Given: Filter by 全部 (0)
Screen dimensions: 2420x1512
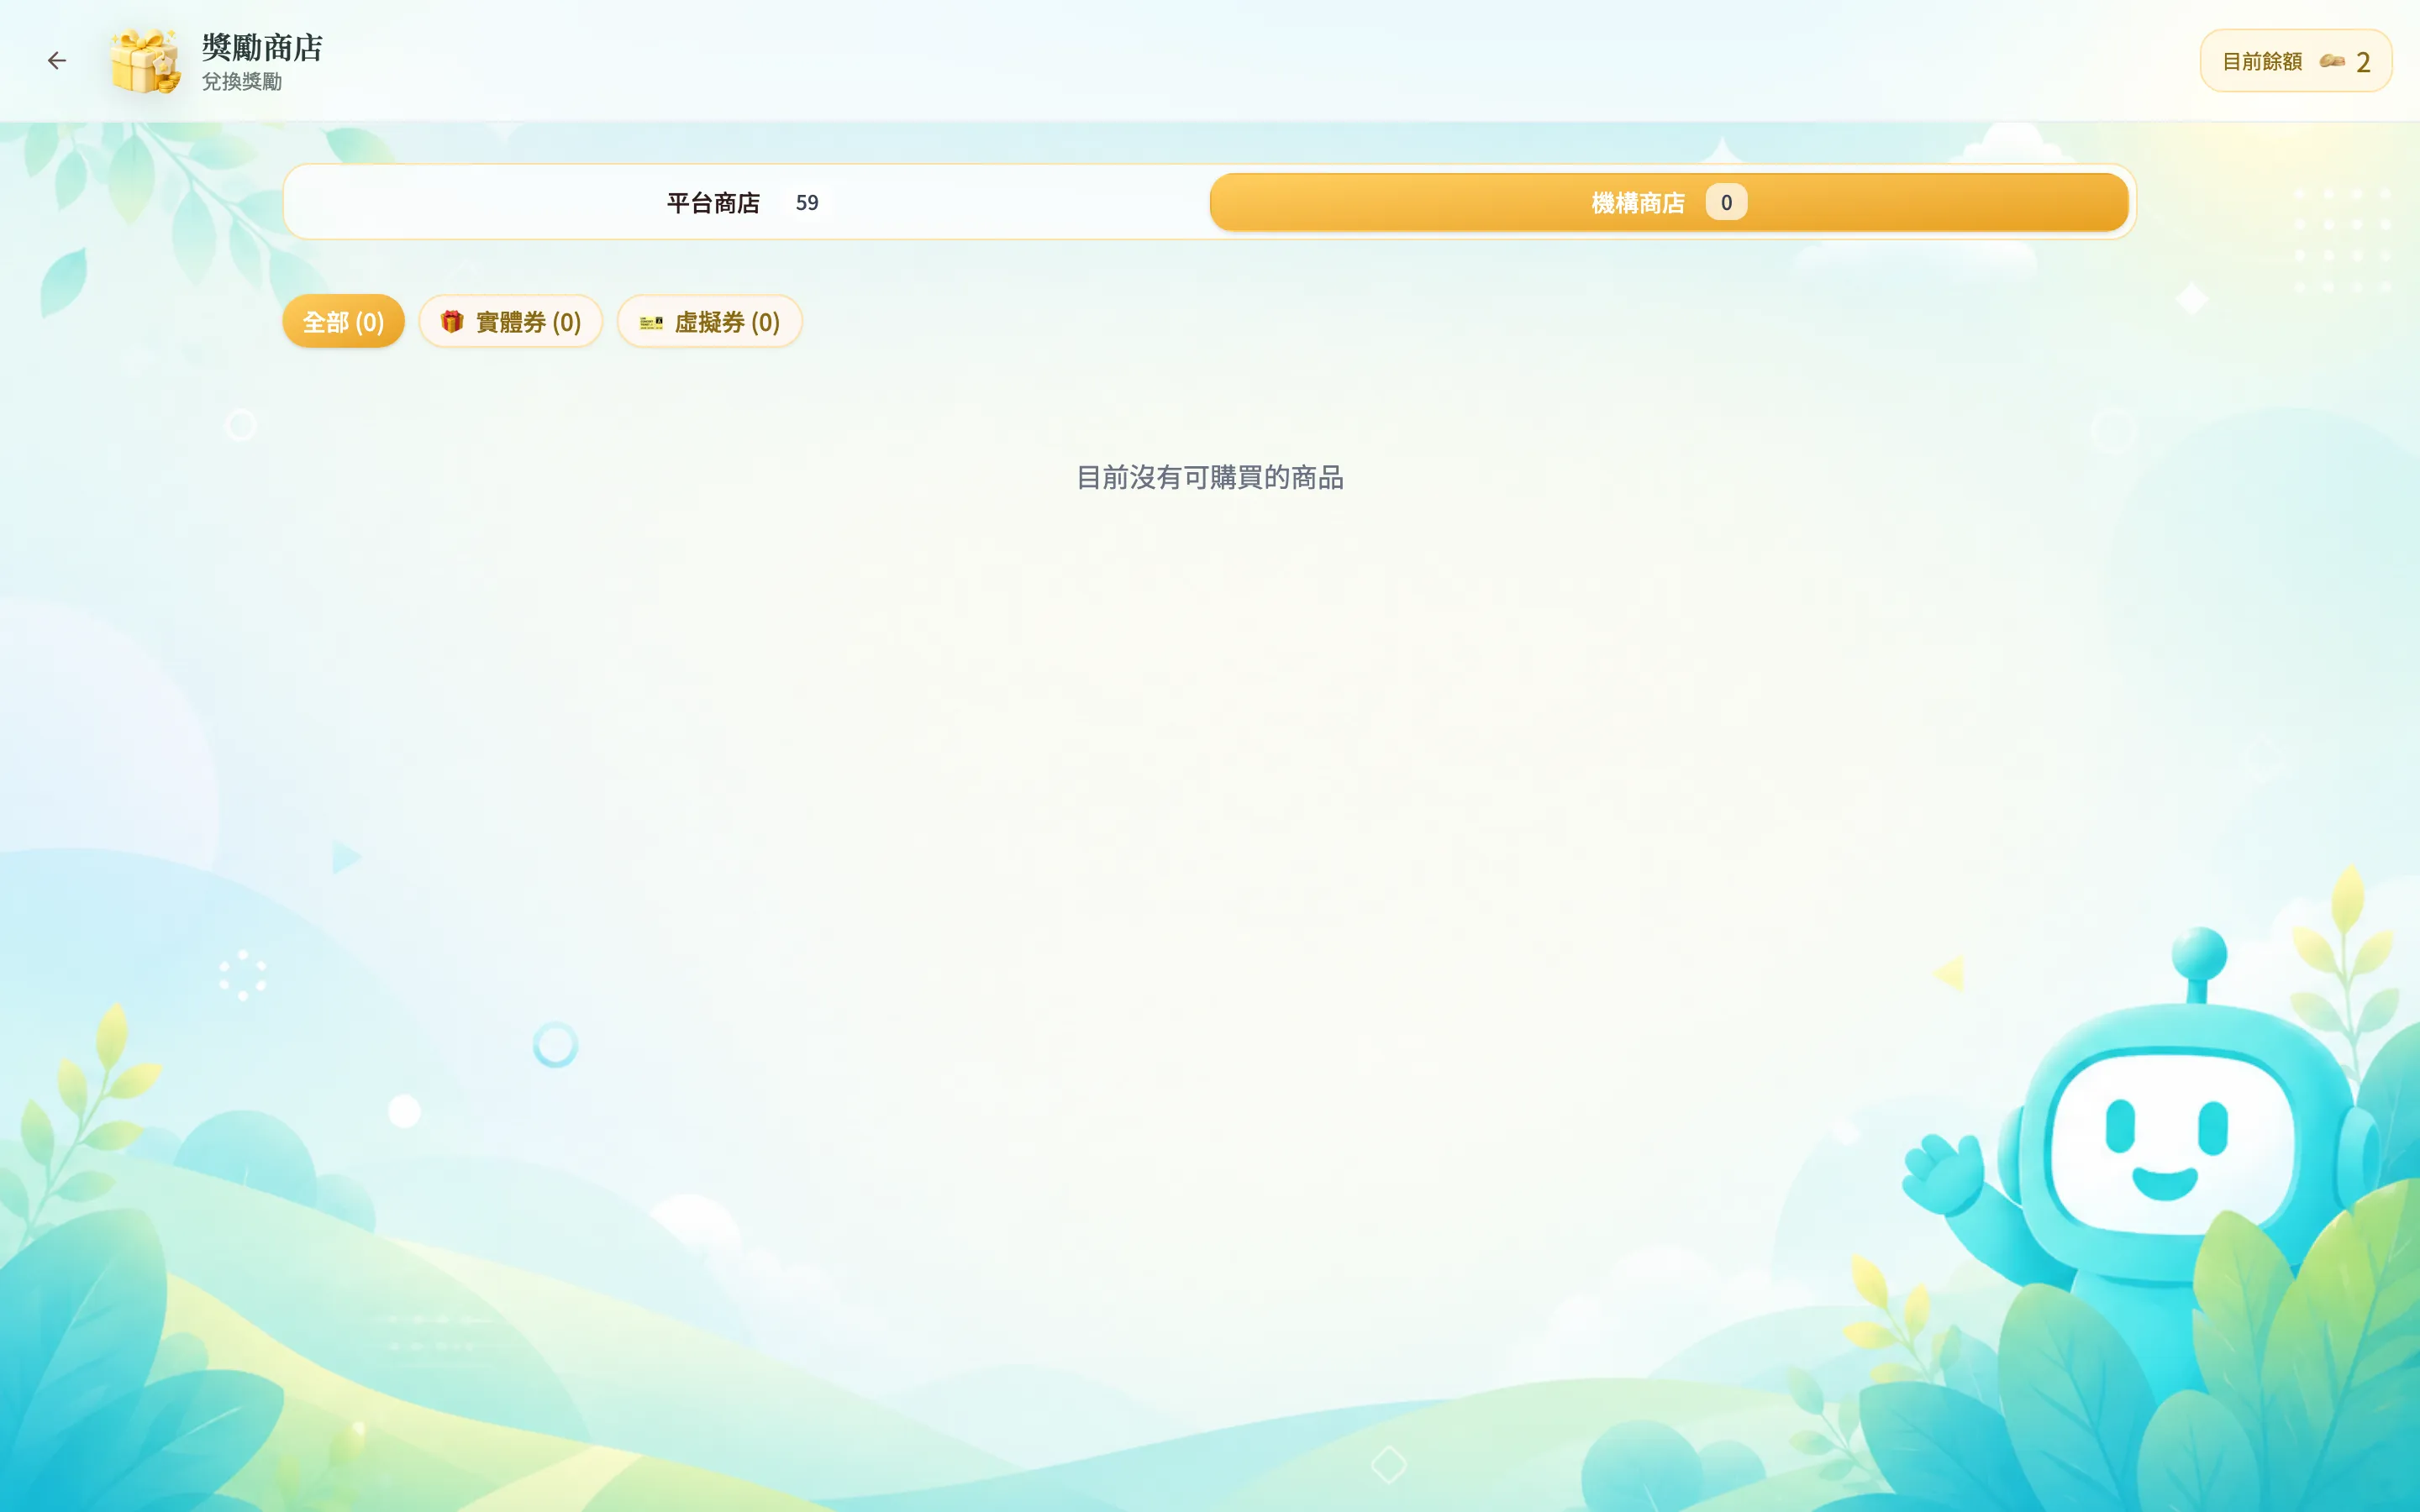Looking at the screenshot, I should [343, 321].
